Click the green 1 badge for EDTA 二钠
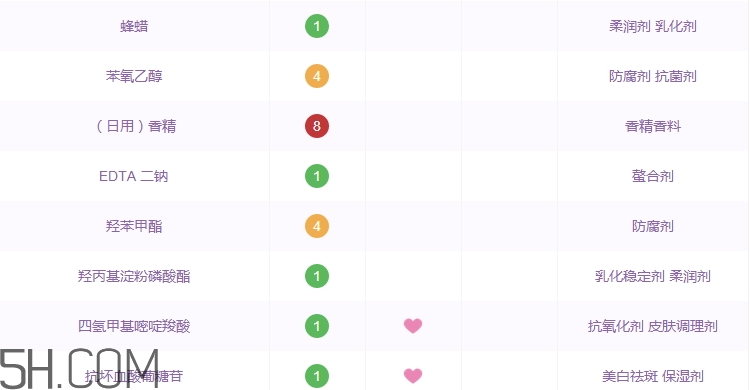The image size is (750, 390). [317, 176]
